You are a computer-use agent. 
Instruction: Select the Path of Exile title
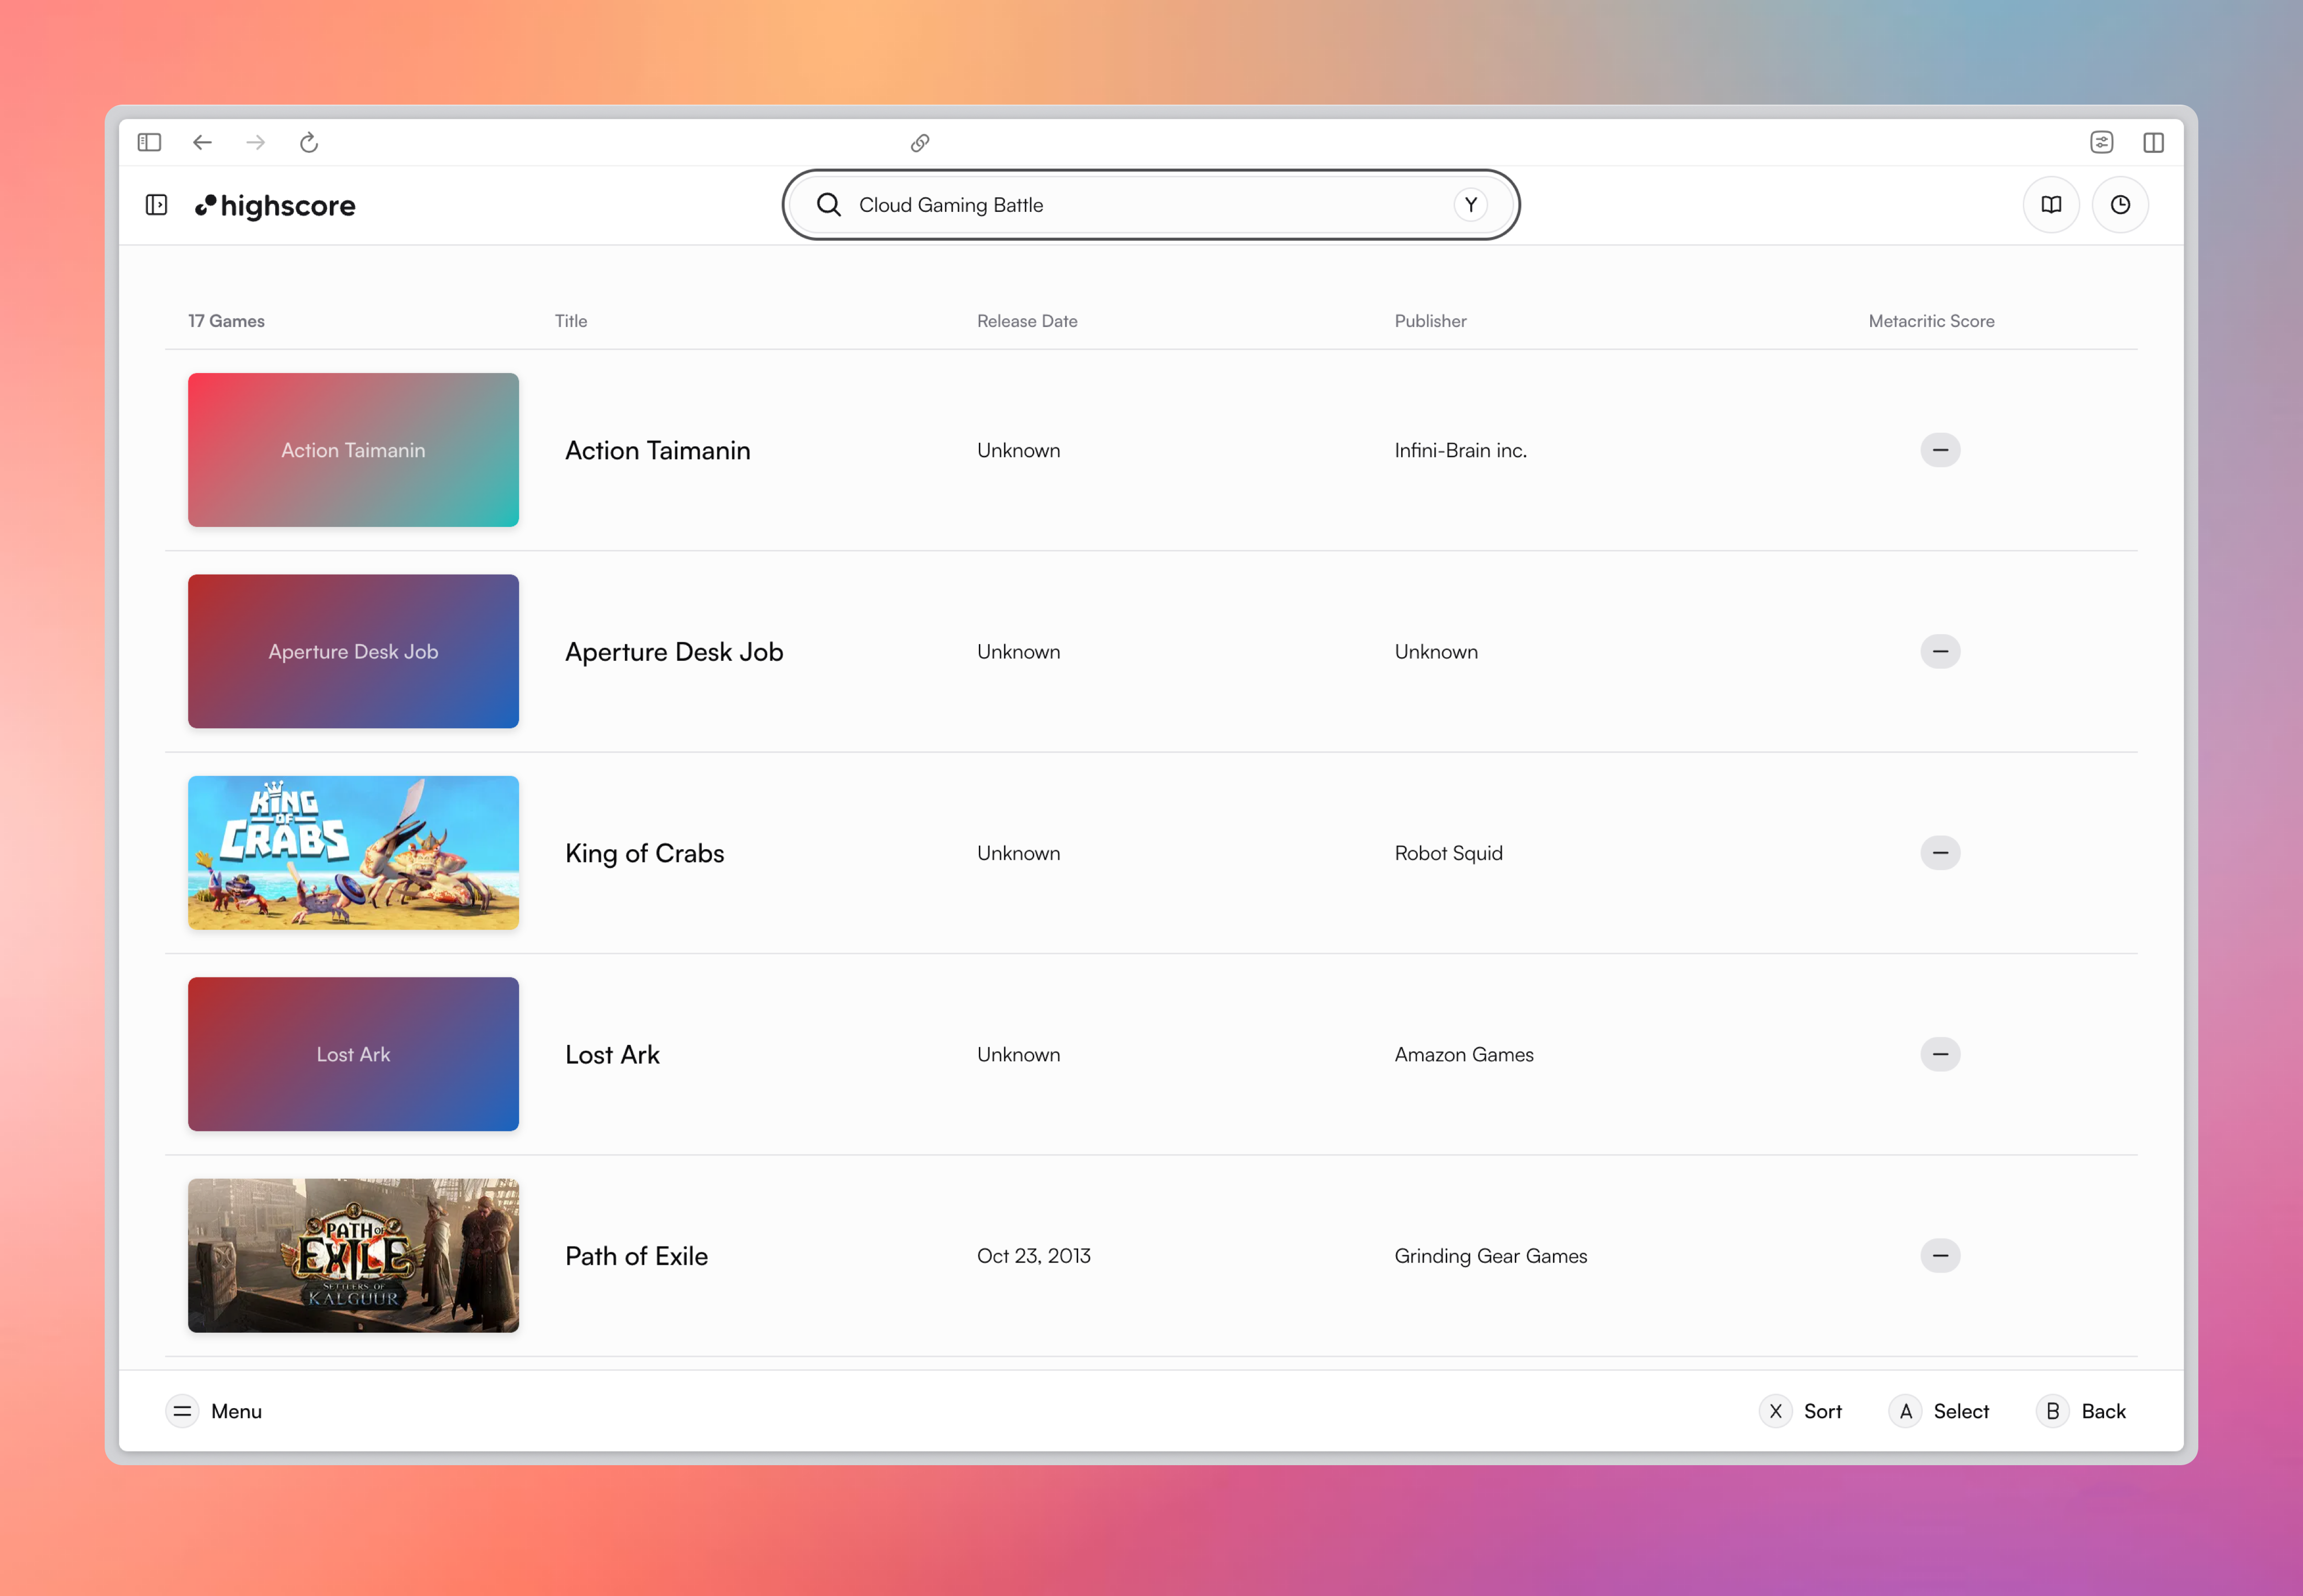point(636,1255)
